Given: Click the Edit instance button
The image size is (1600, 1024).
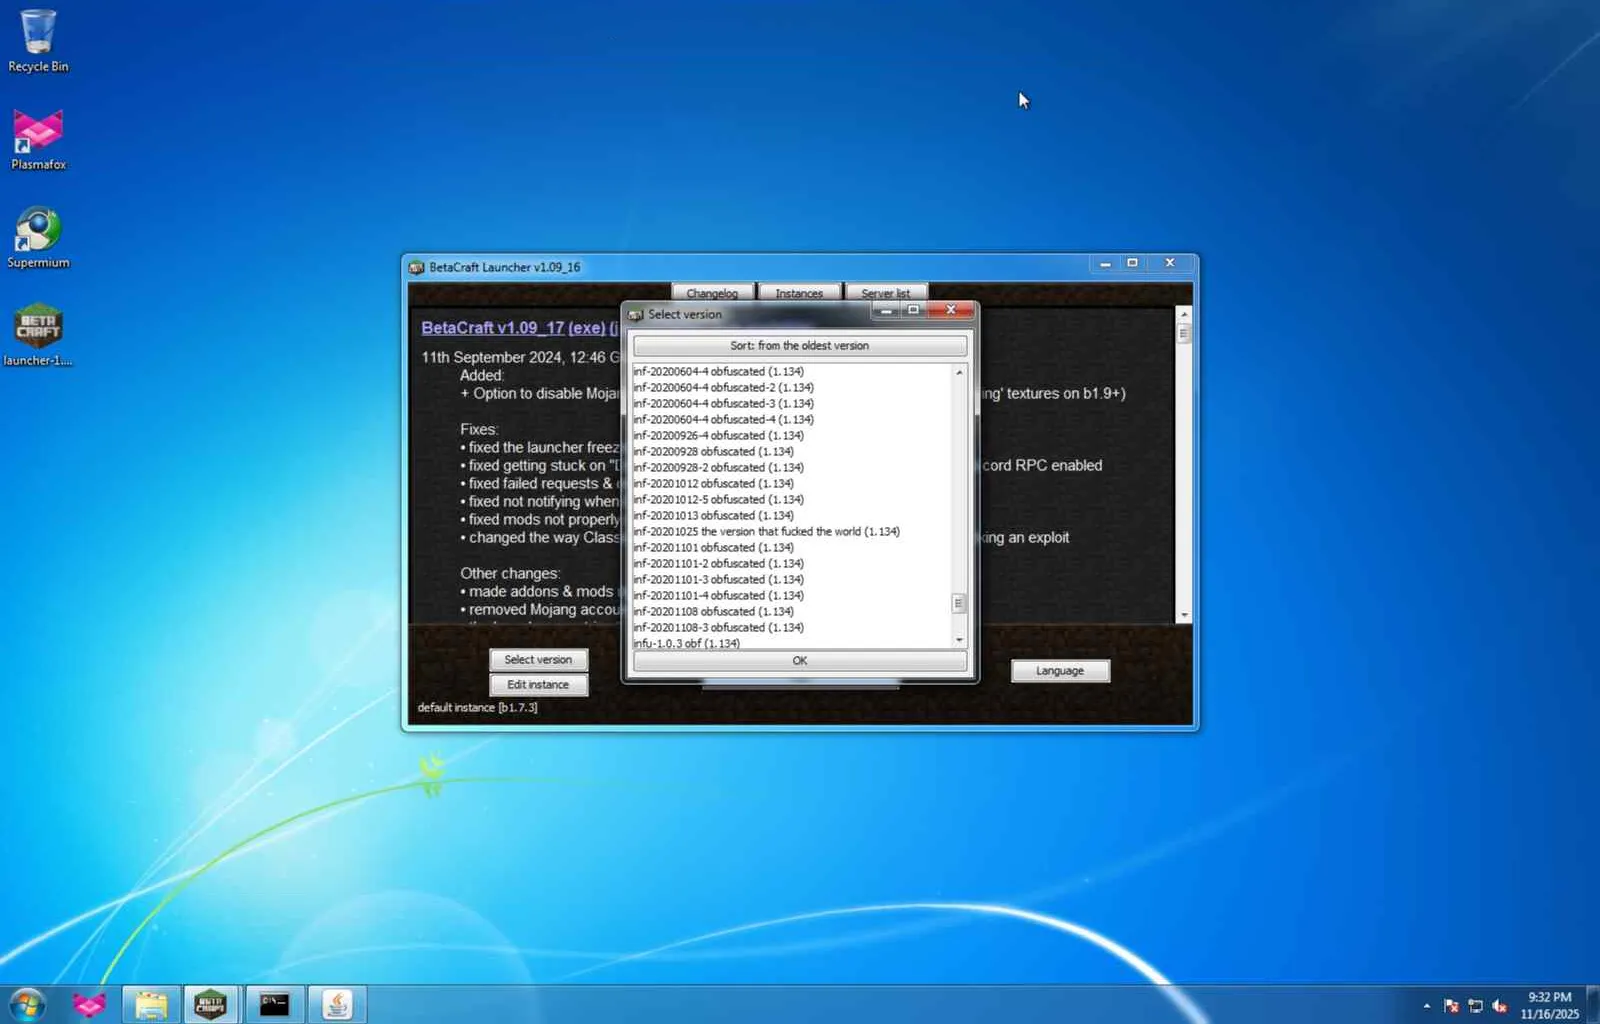Looking at the screenshot, I should pos(539,685).
